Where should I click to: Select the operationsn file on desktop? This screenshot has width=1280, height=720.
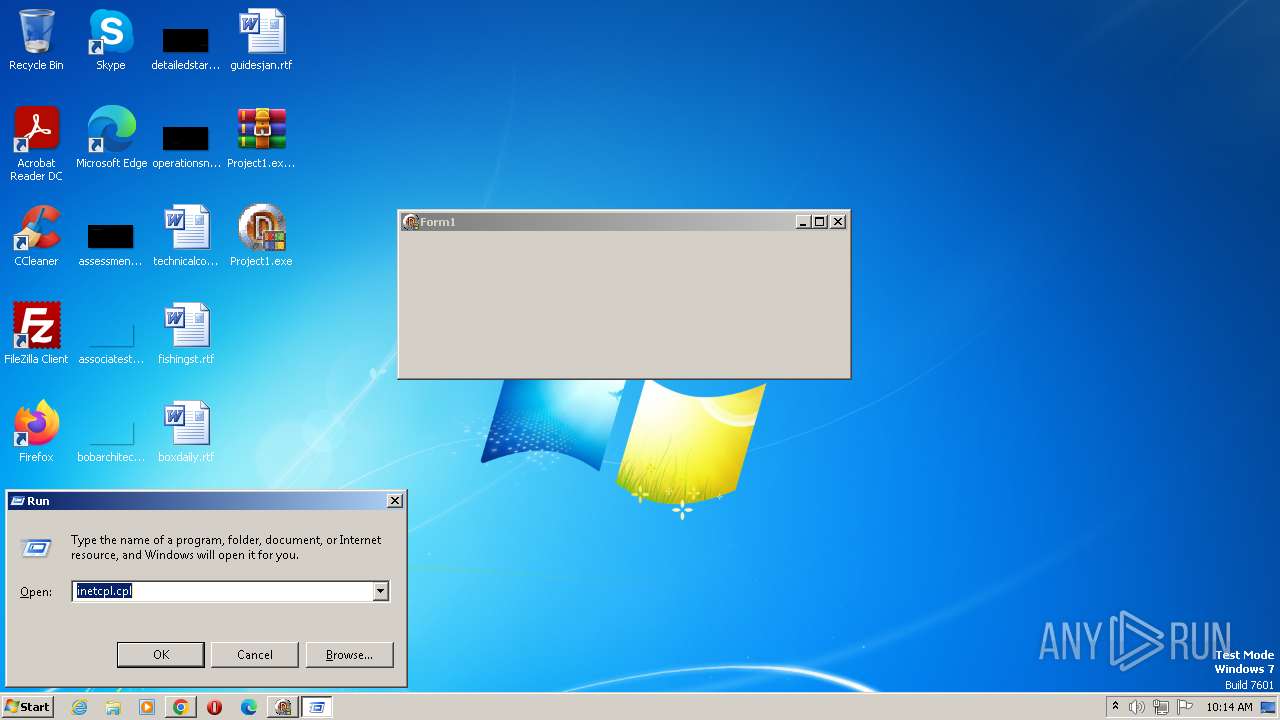tap(185, 144)
